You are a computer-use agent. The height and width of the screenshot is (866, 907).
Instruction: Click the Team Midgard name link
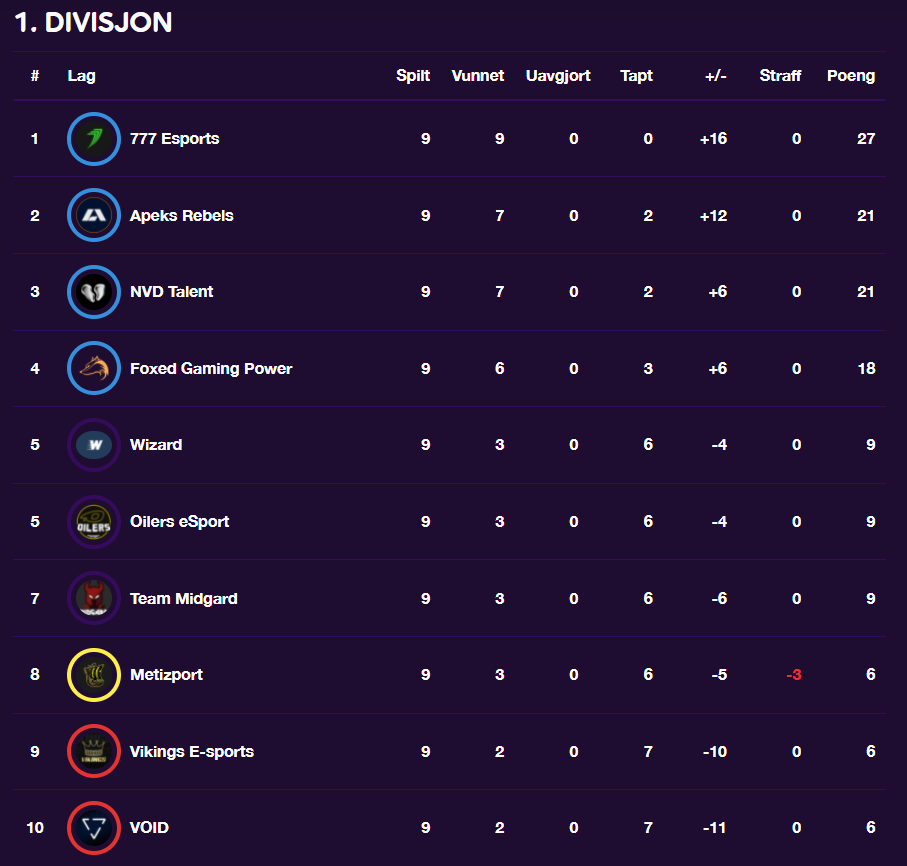click(x=183, y=599)
